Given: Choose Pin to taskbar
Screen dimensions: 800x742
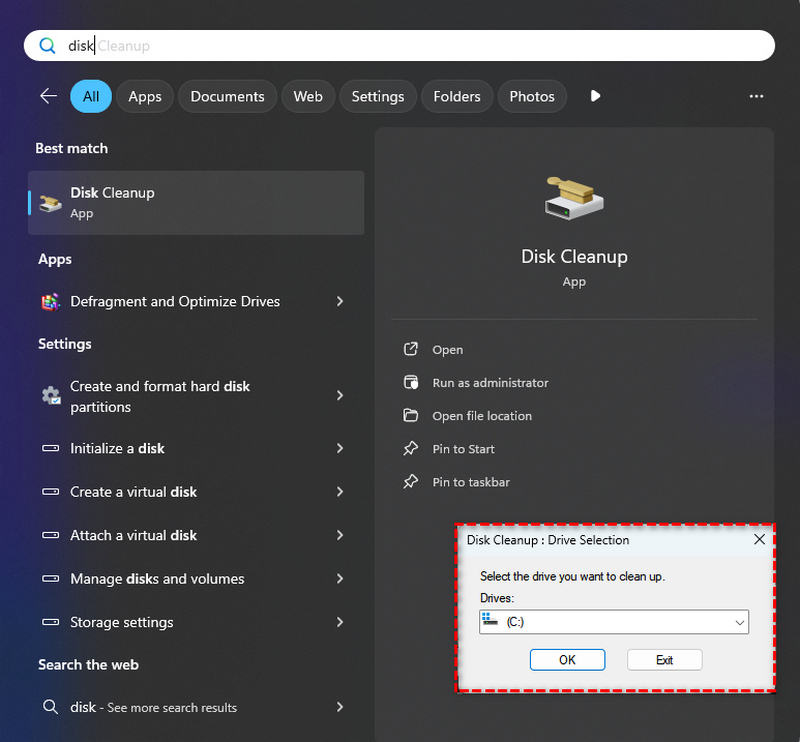Looking at the screenshot, I should pos(471,482).
